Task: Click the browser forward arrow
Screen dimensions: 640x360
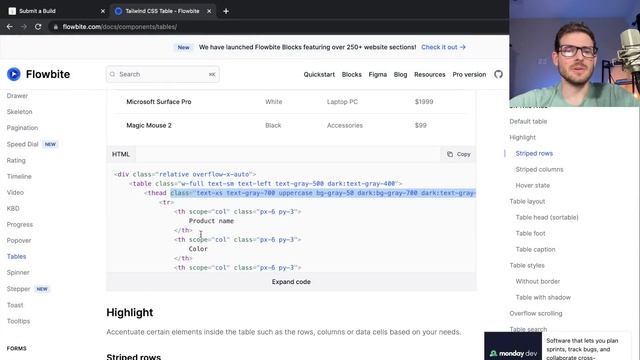Action: click(x=23, y=27)
